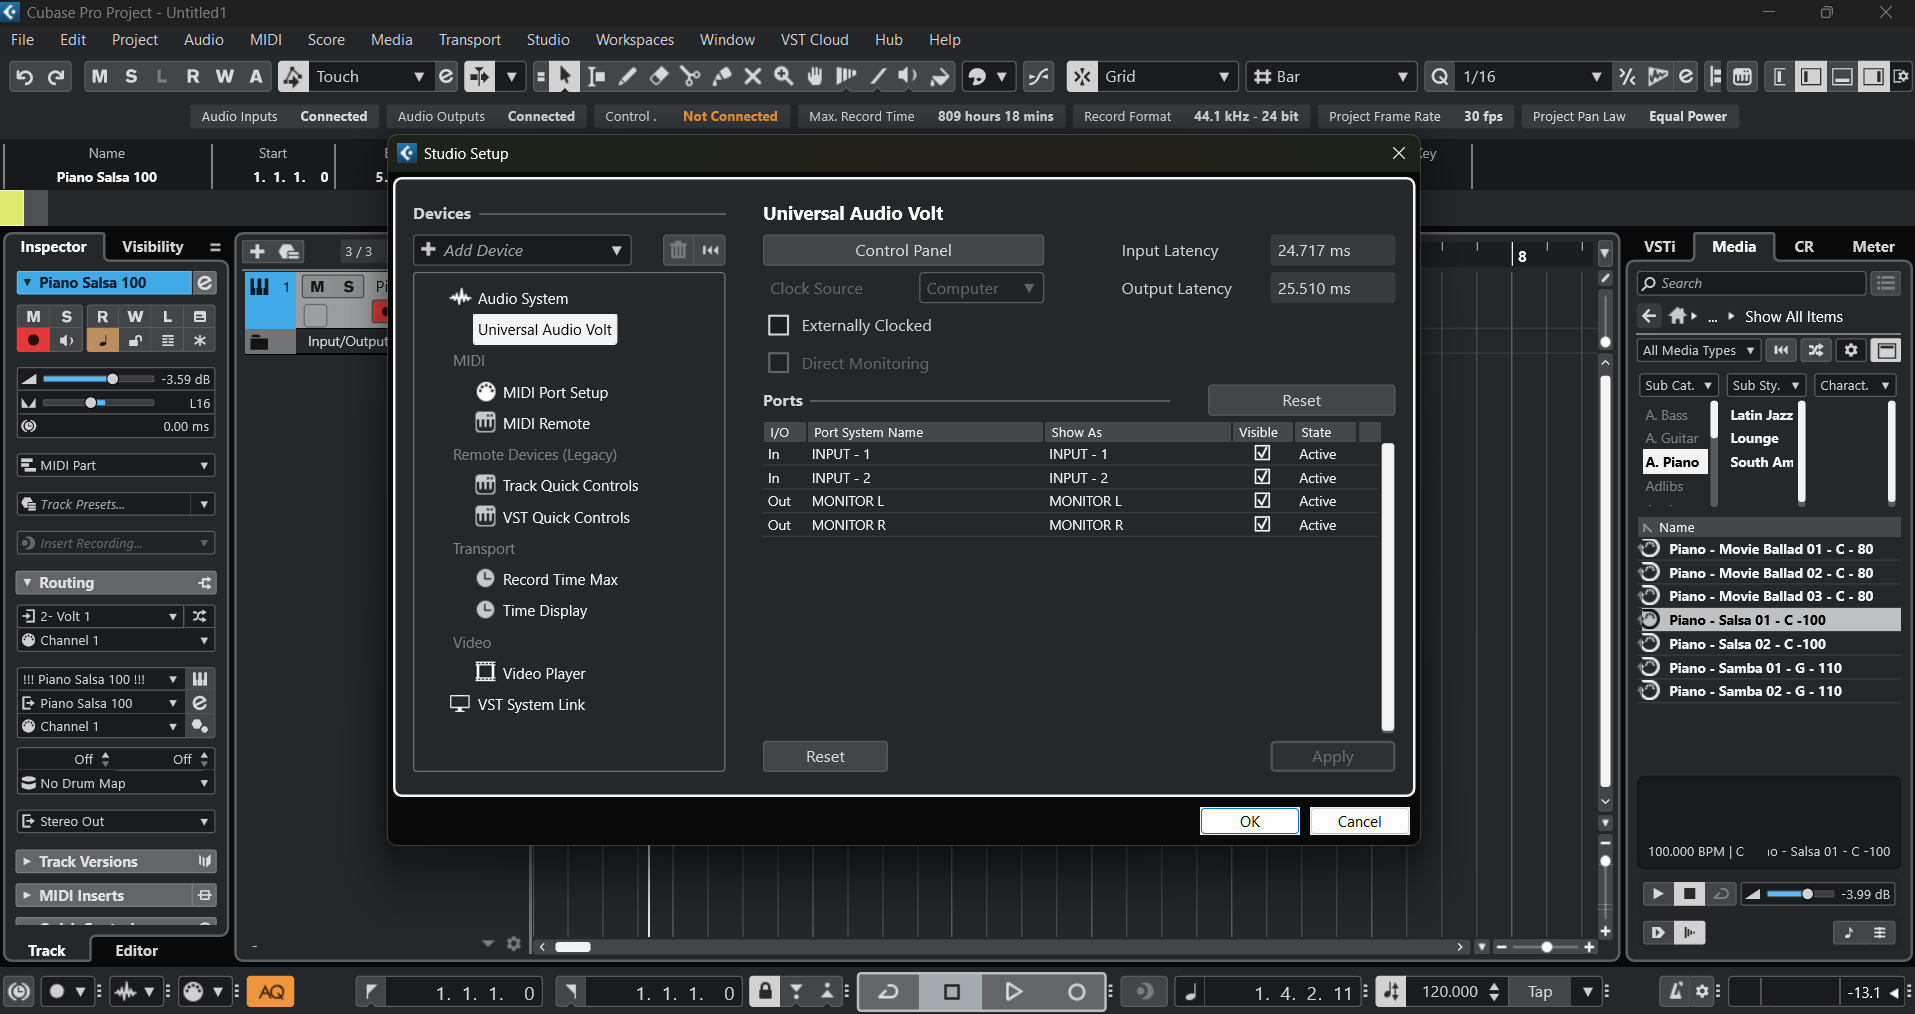Select the Scissors split tool
This screenshot has height=1014, width=1915.
[690, 77]
